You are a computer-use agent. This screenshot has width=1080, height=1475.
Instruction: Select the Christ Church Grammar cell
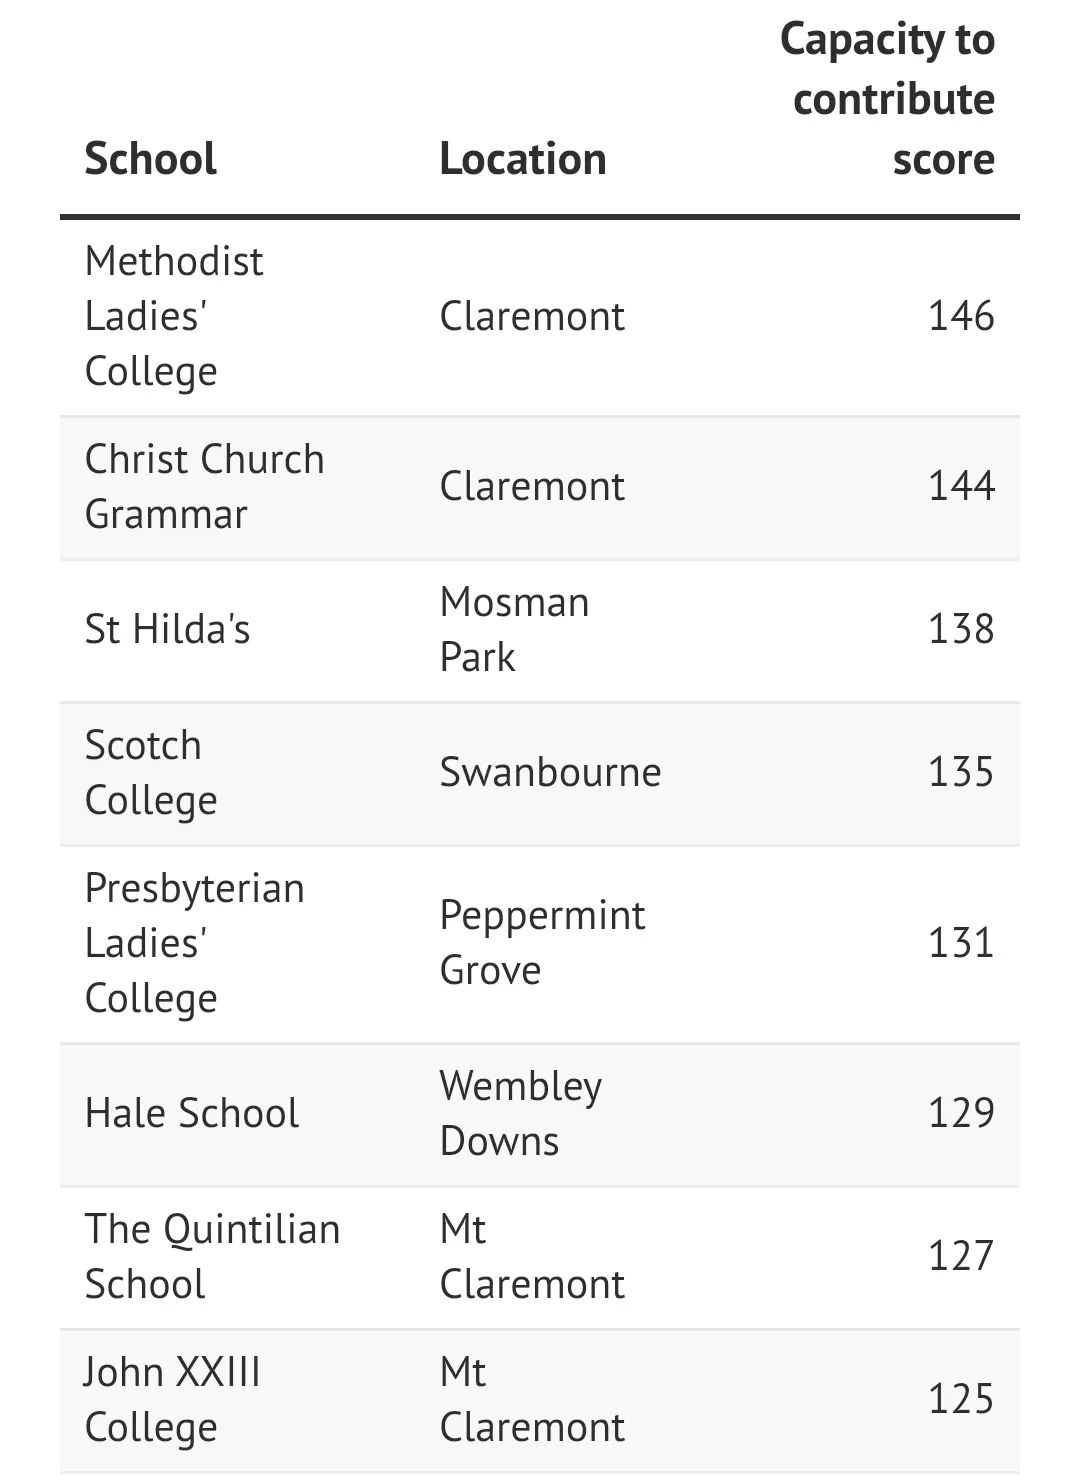204,487
